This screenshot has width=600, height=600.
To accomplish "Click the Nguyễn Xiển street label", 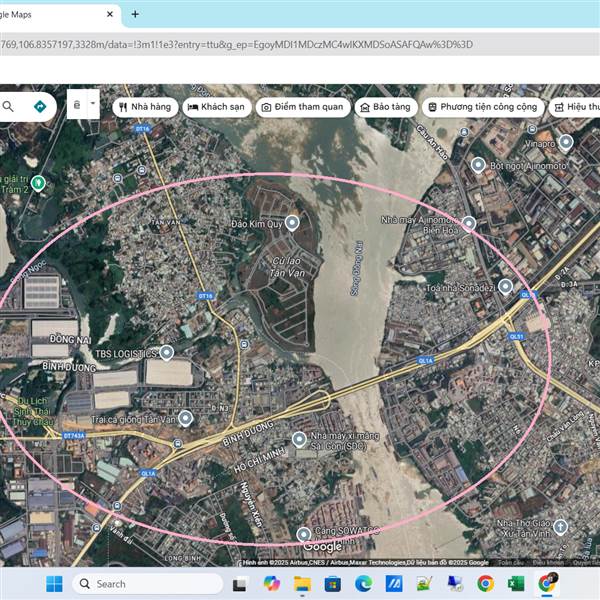I will 253,504.
